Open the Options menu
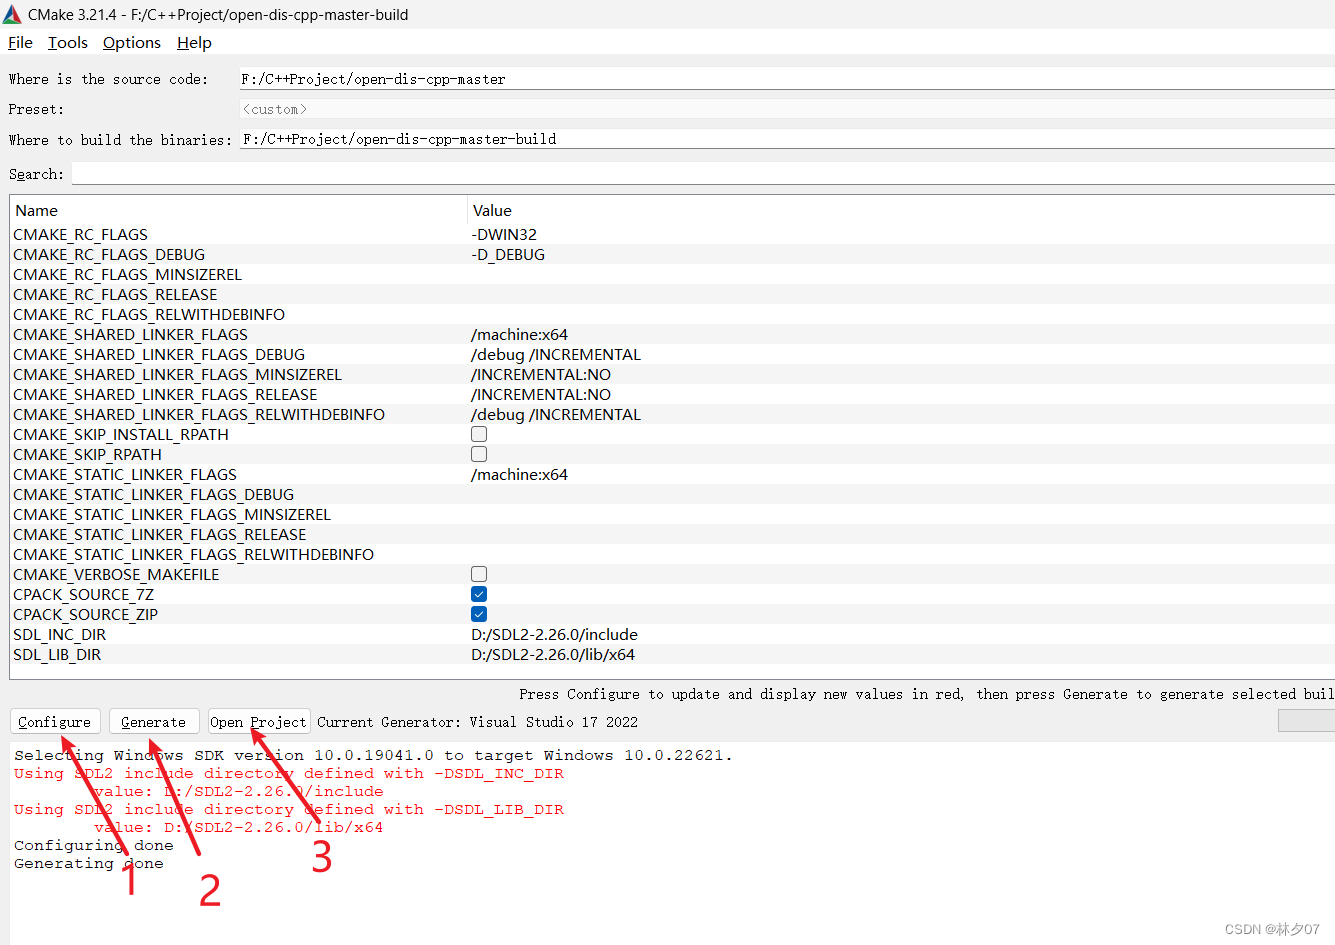The height and width of the screenshot is (945, 1335). 131,43
